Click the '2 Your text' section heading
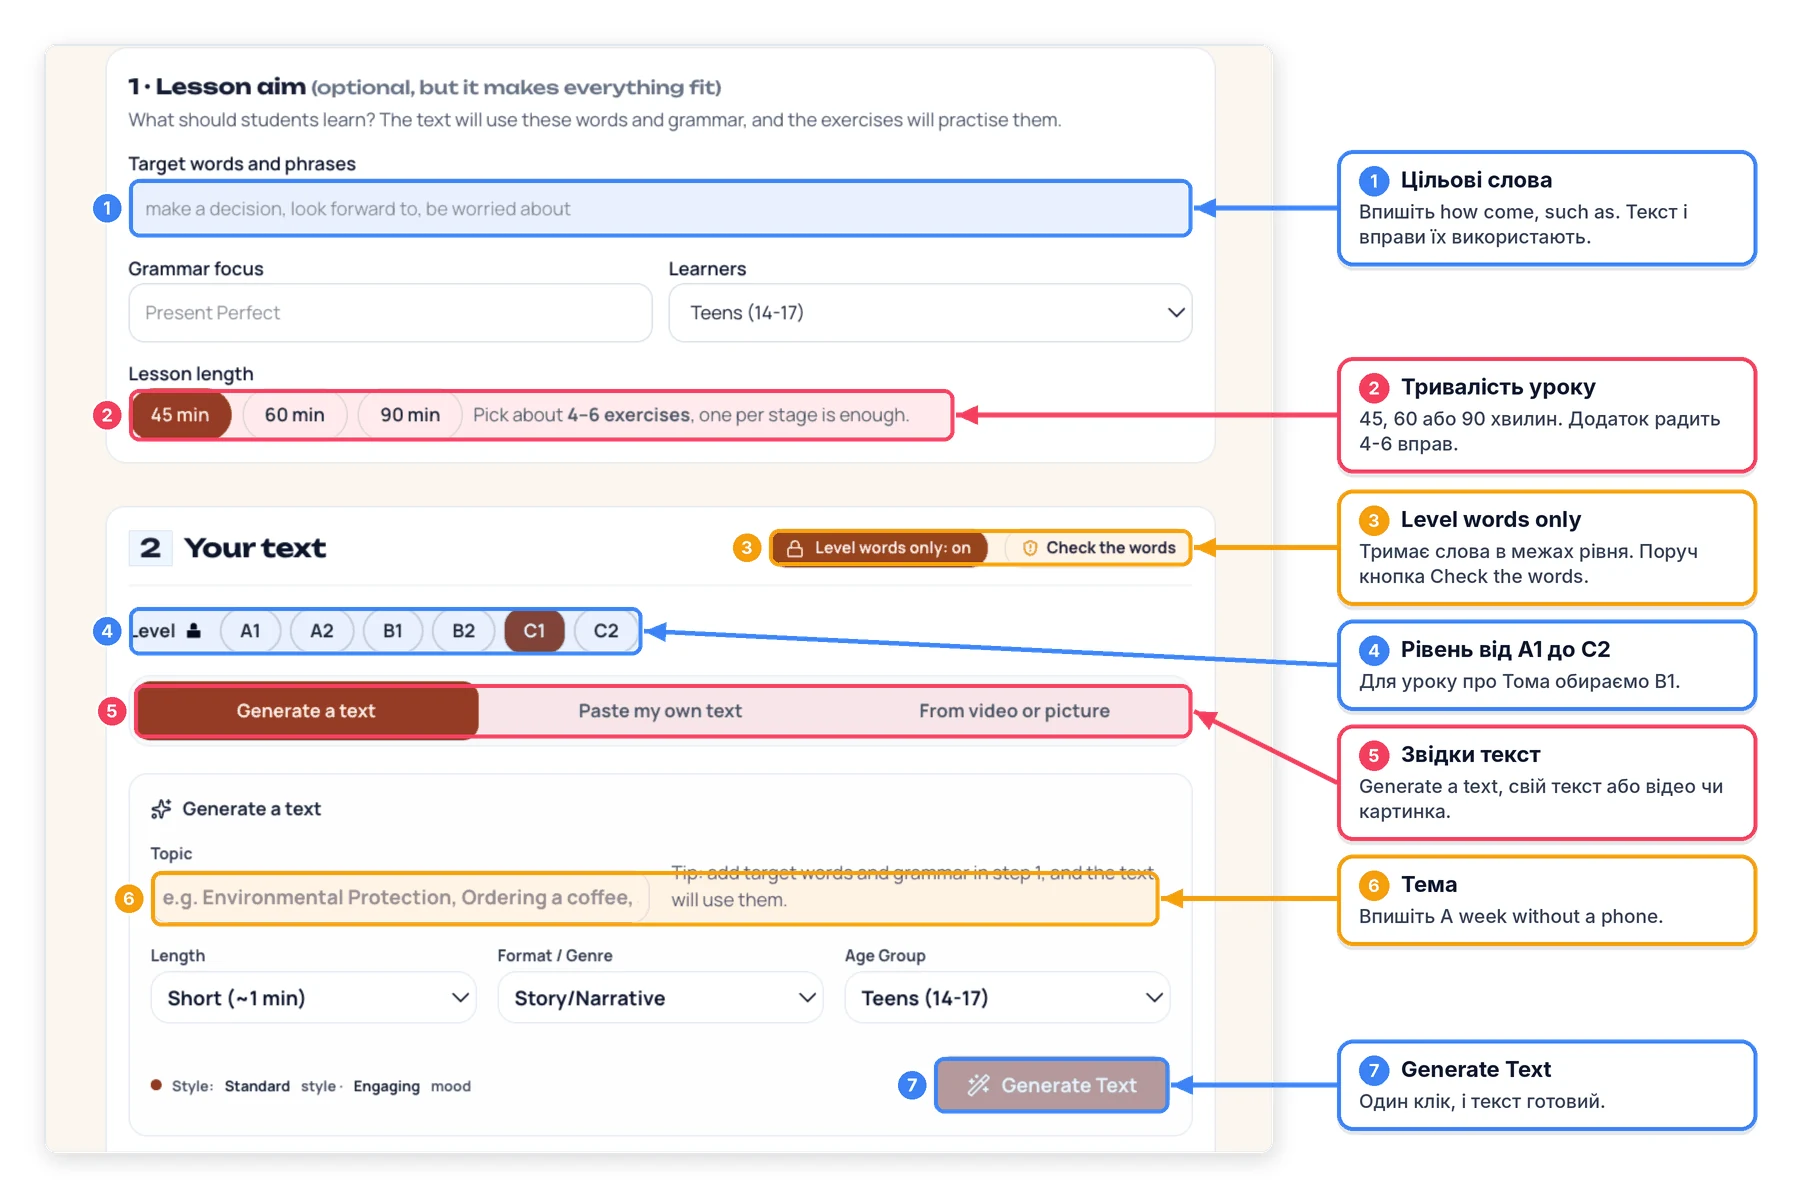This screenshot has width=1801, height=1197. tap(228, 548)
